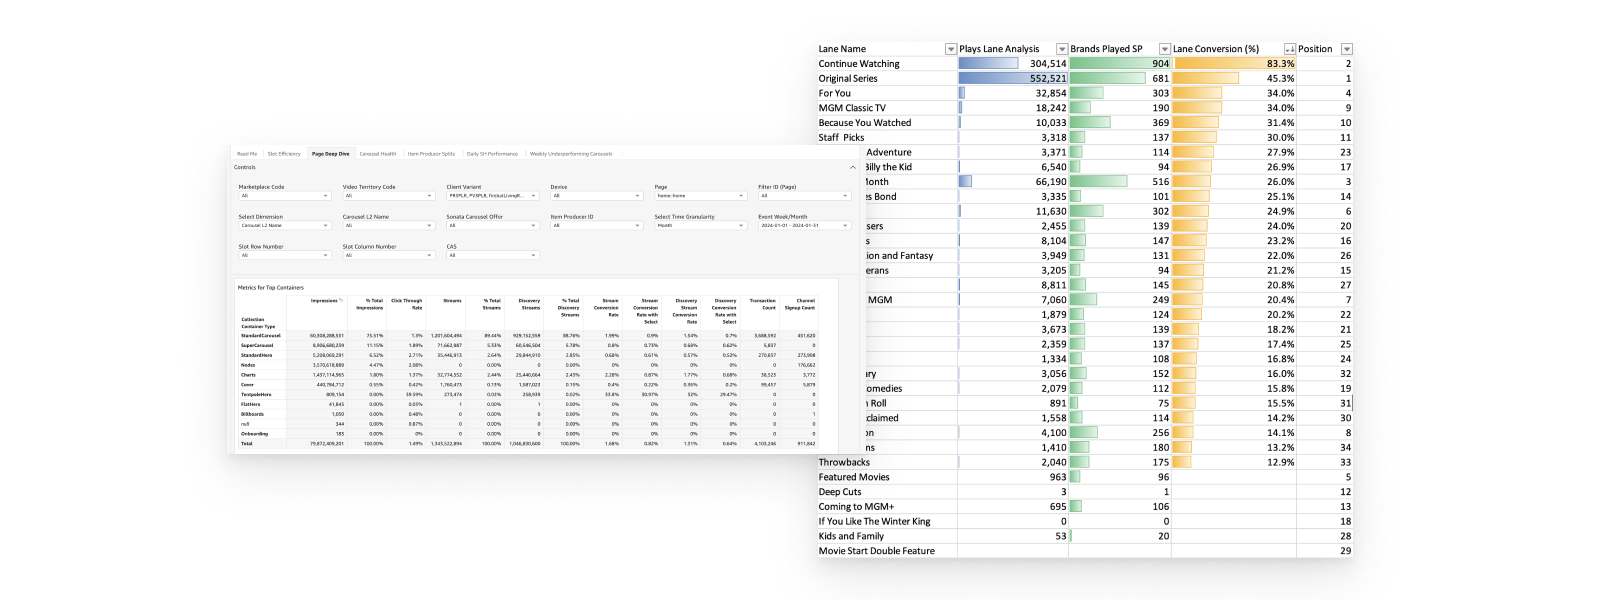
Task: Click the 83.3% lane conversion cell
Action: (x=1235, y=64)
